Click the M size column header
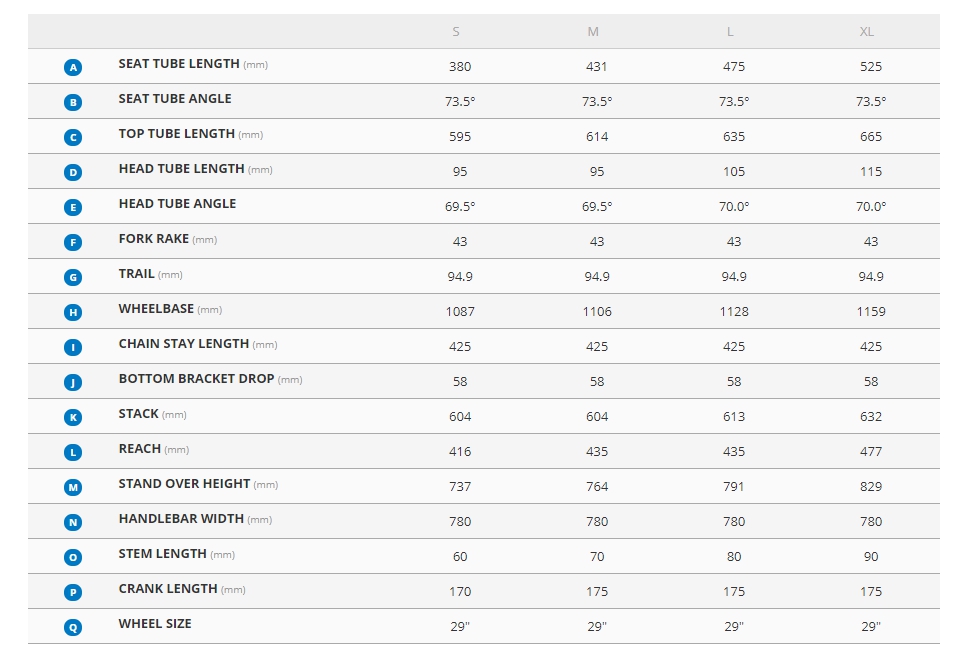The image size is (953, 657). point(593,32)
